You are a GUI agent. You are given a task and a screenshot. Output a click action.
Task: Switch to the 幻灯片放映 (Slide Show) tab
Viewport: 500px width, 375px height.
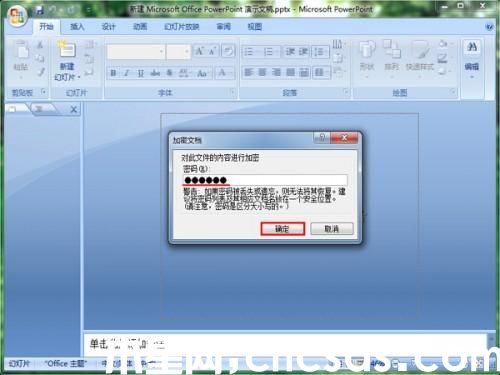coord(182,27)
